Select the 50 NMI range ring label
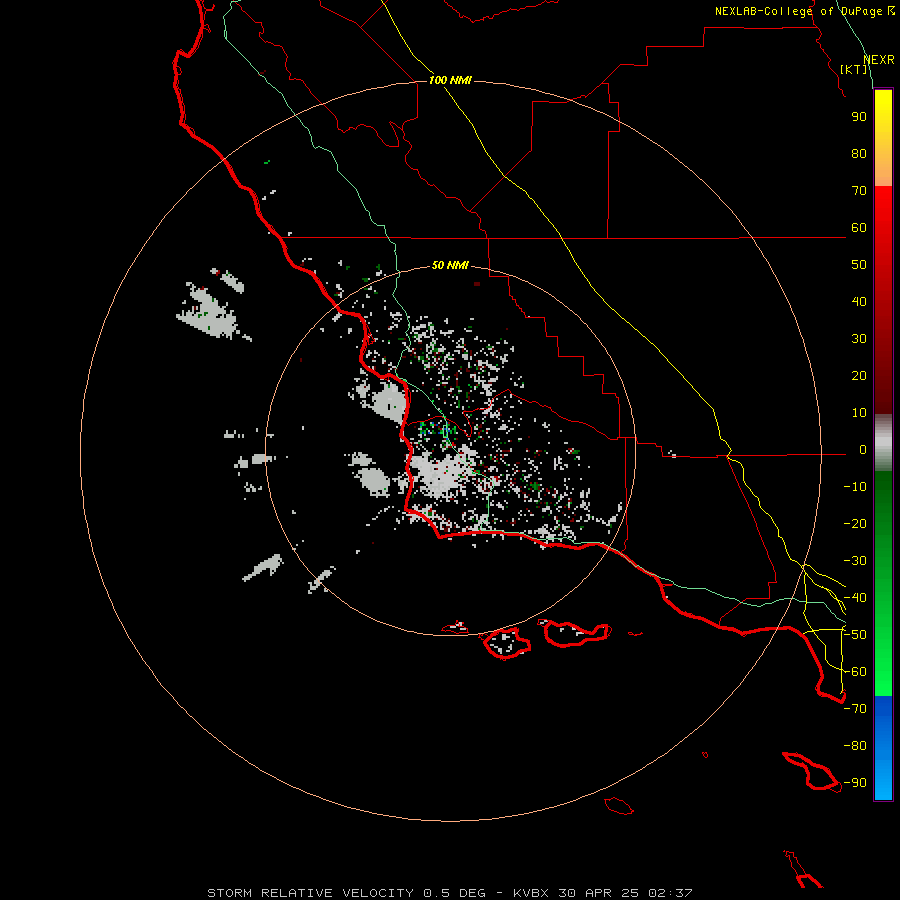 [x=450, y=265]
